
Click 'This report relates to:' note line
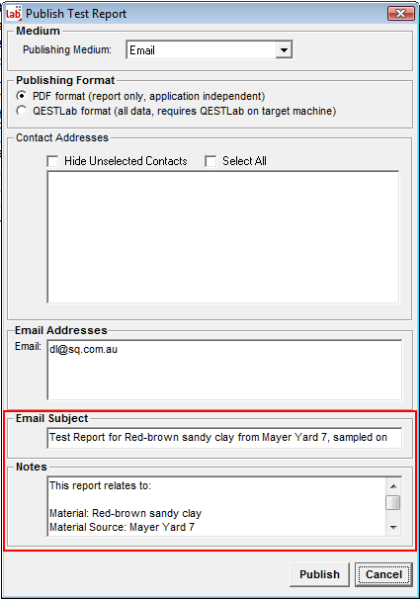(100, 486)
